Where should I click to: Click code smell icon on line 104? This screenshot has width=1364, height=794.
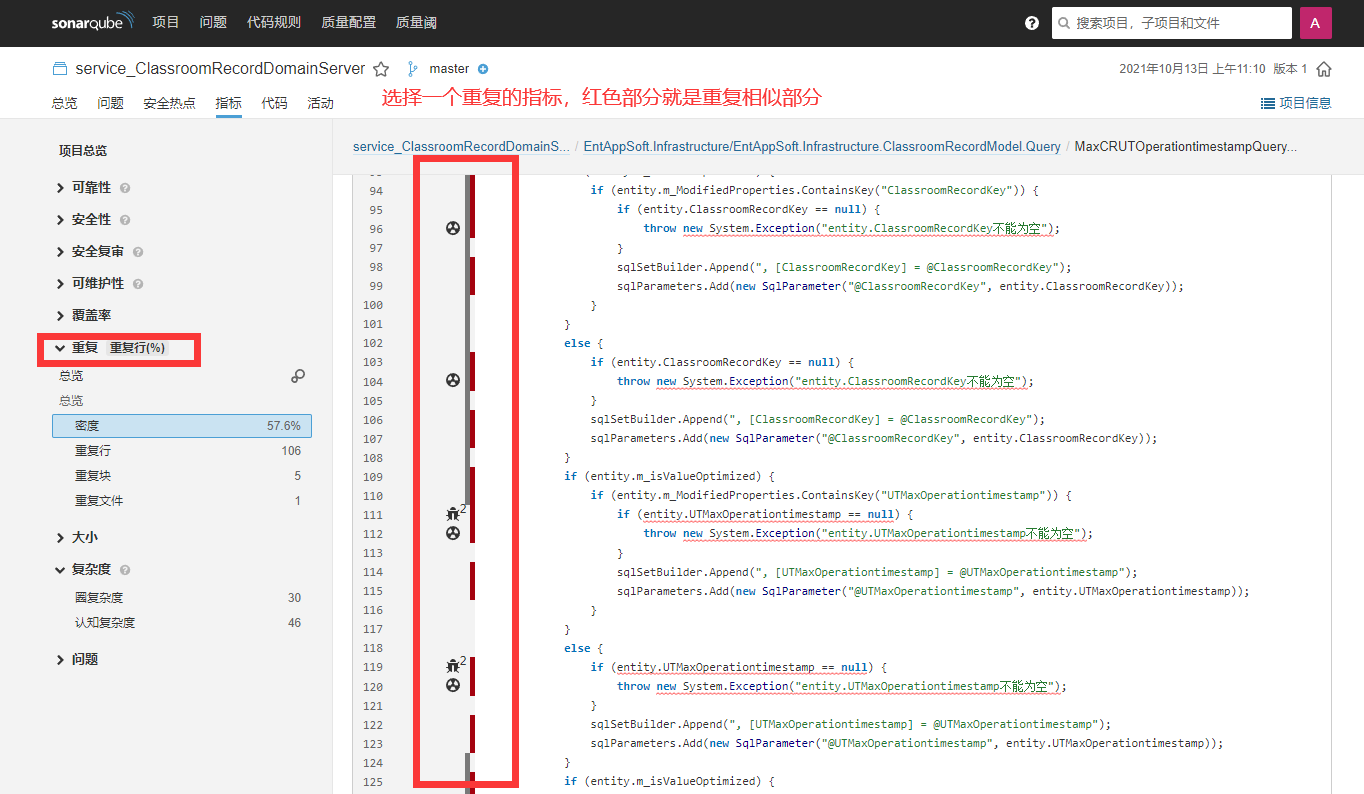[453, 380]
